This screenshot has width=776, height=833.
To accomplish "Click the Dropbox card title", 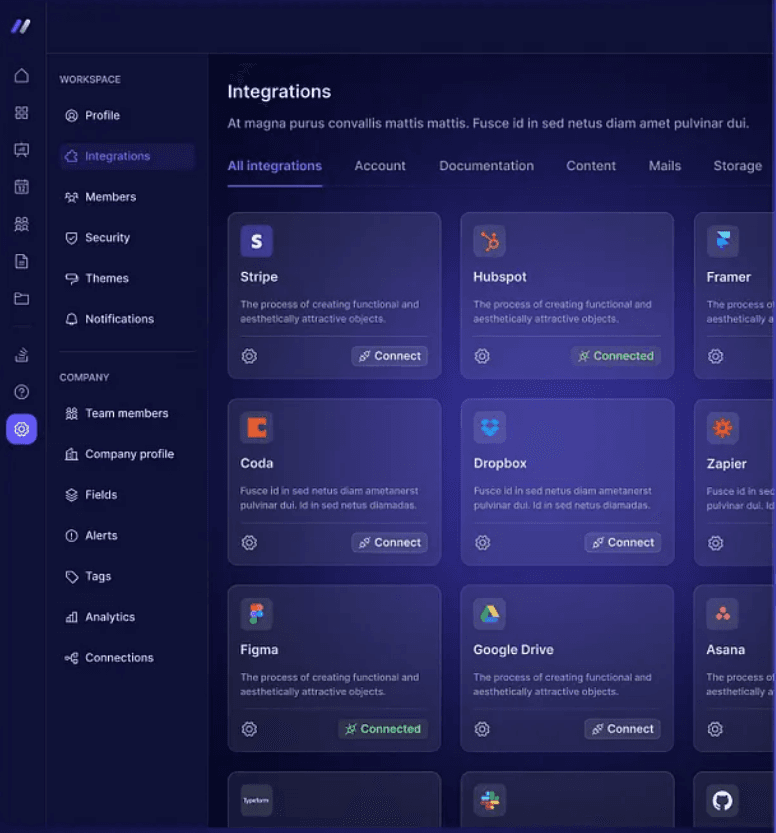I will click(500, 463).
